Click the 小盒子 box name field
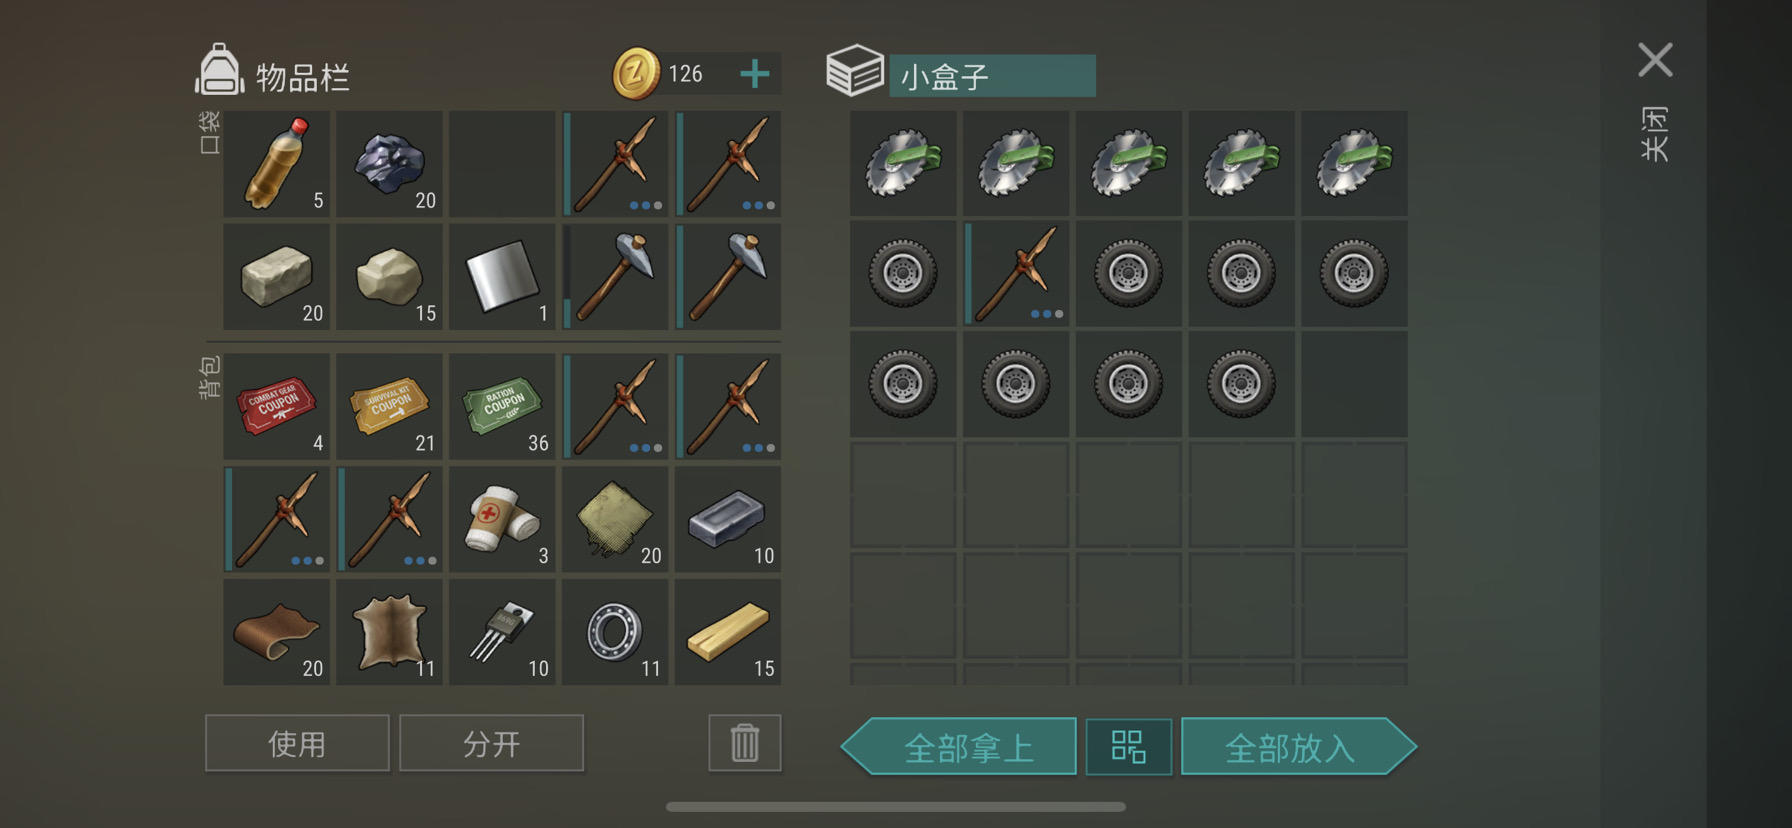The height and width of the screenshot is (828, 1792). tap(992, 76)
